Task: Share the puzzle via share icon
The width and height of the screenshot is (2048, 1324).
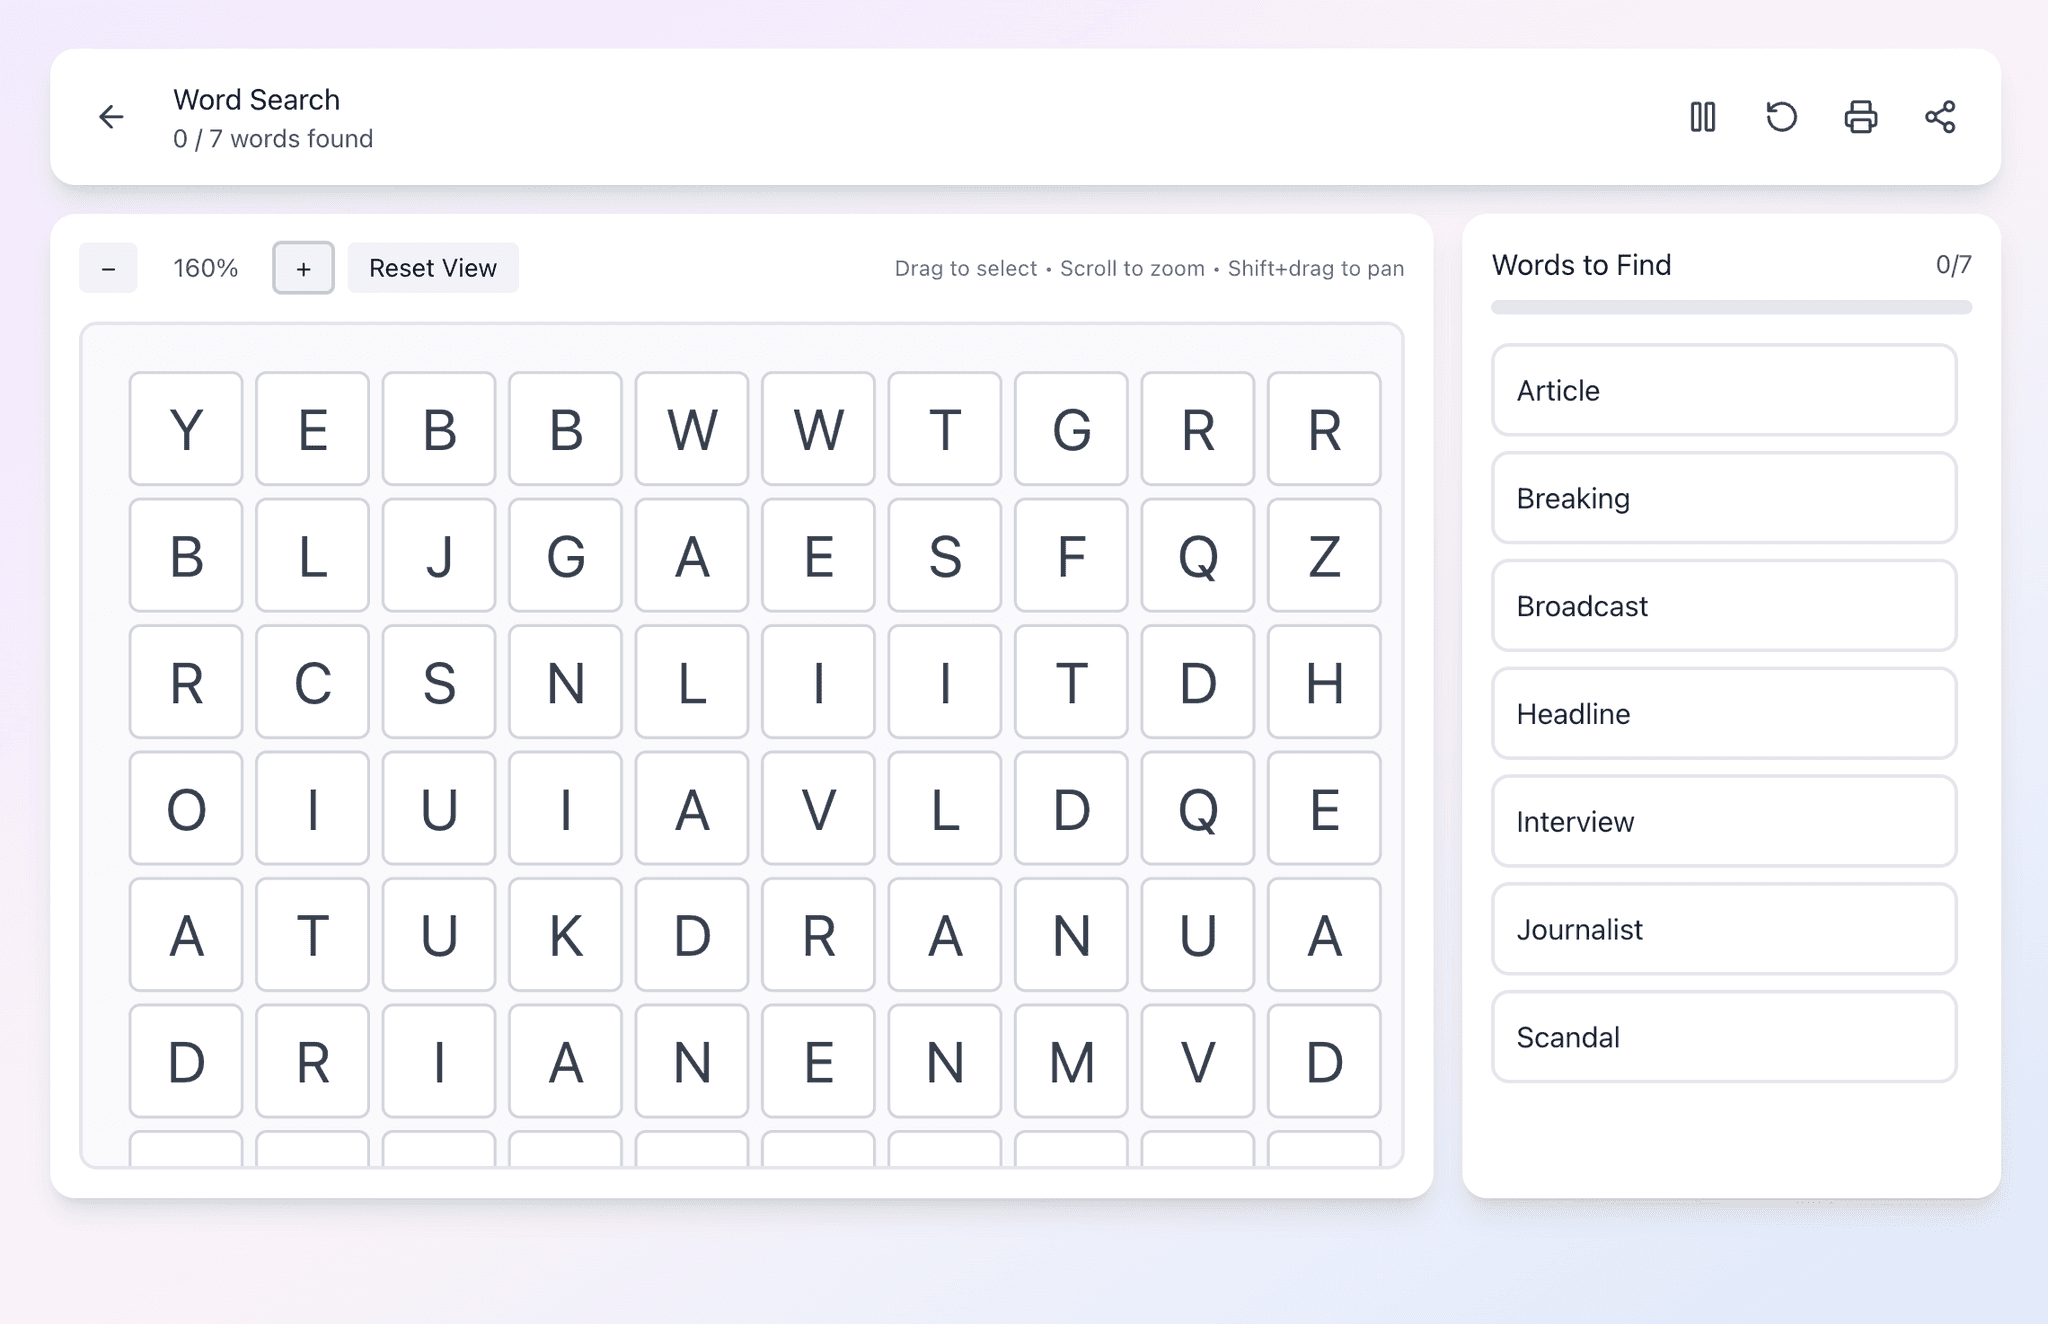Action: (1940, 117)
